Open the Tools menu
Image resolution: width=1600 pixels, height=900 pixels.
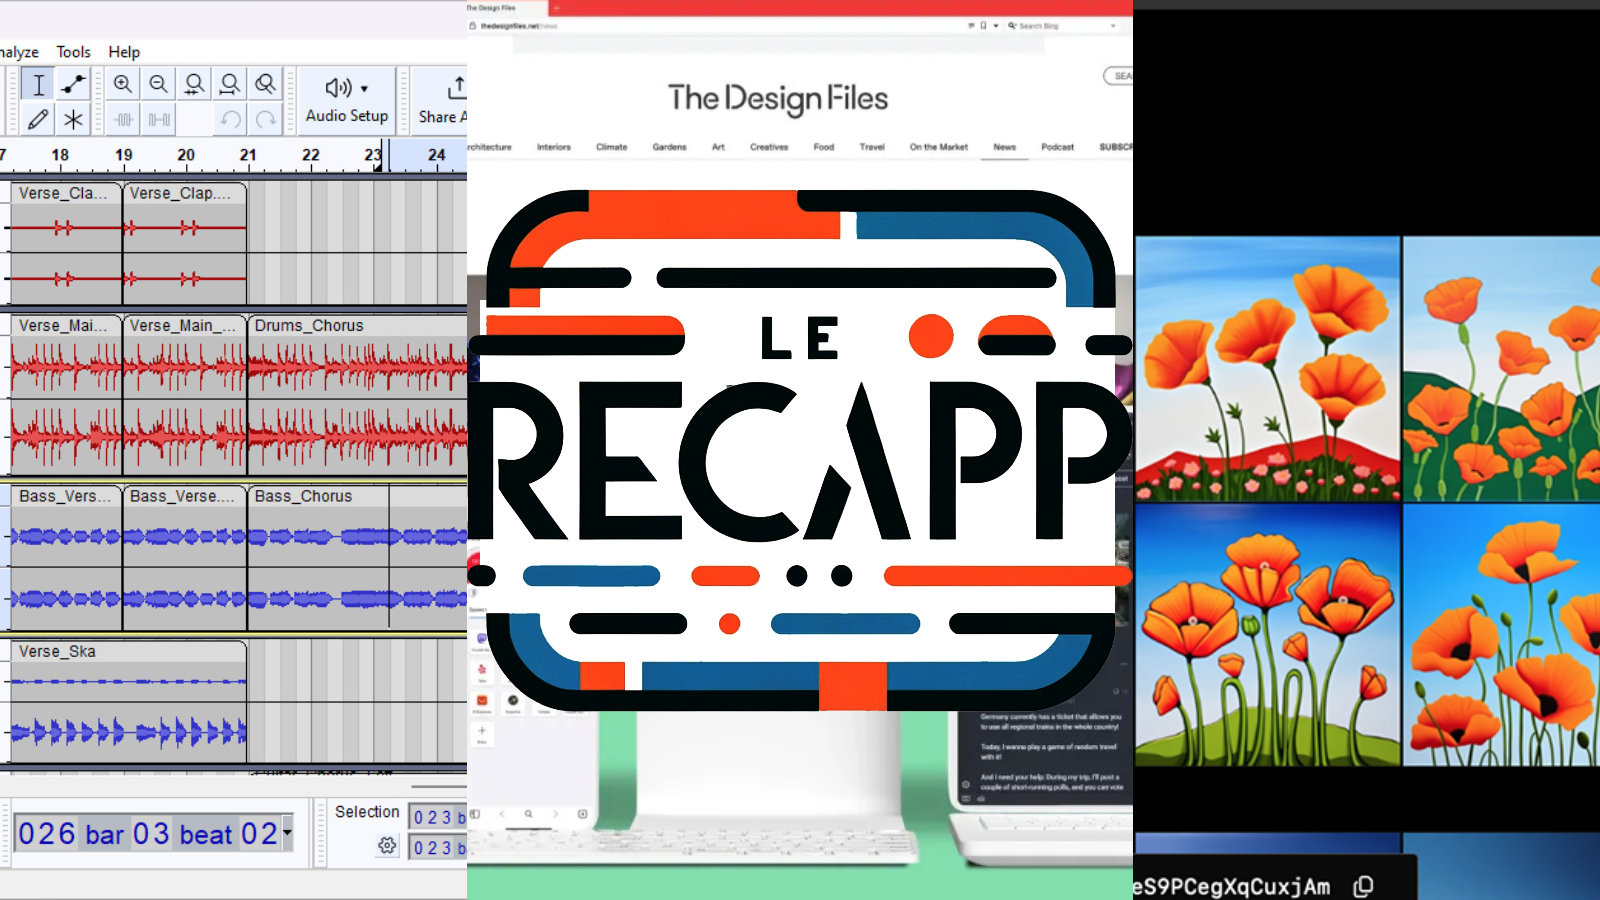(x=73, y=52)
